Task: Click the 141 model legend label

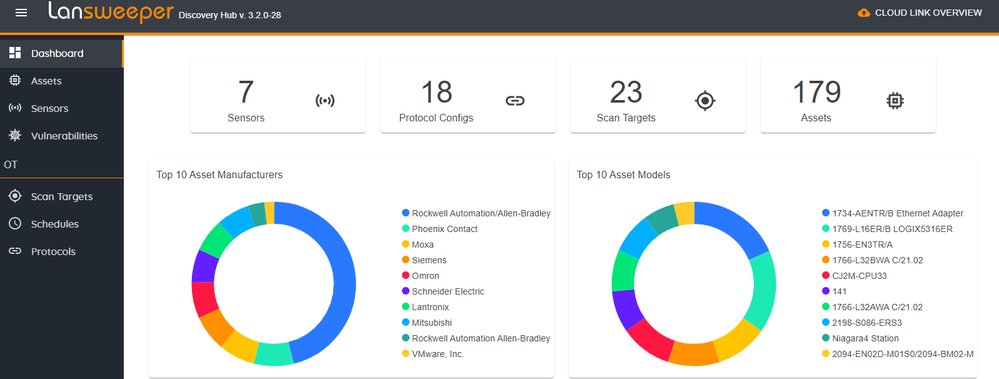Action: click(x=839, y=291)
